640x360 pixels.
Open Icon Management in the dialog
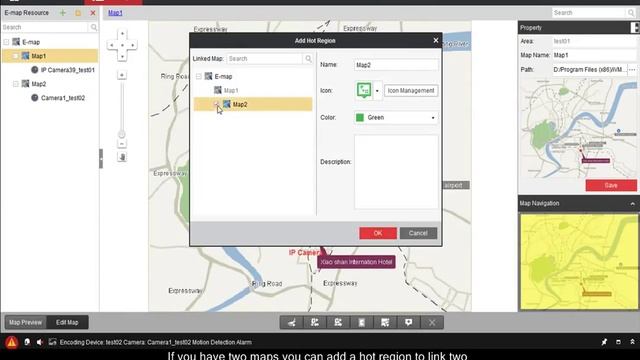(411, 91)
